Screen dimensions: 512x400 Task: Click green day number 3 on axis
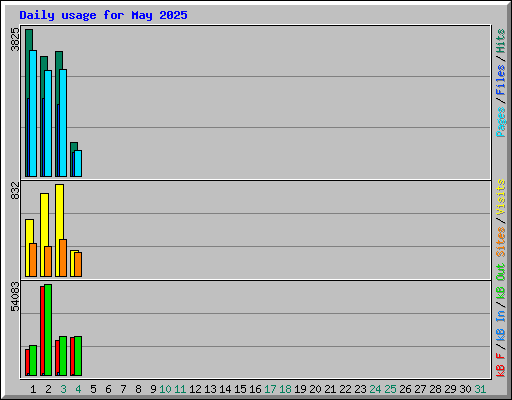pyautogui.click(x=63, y=389)
